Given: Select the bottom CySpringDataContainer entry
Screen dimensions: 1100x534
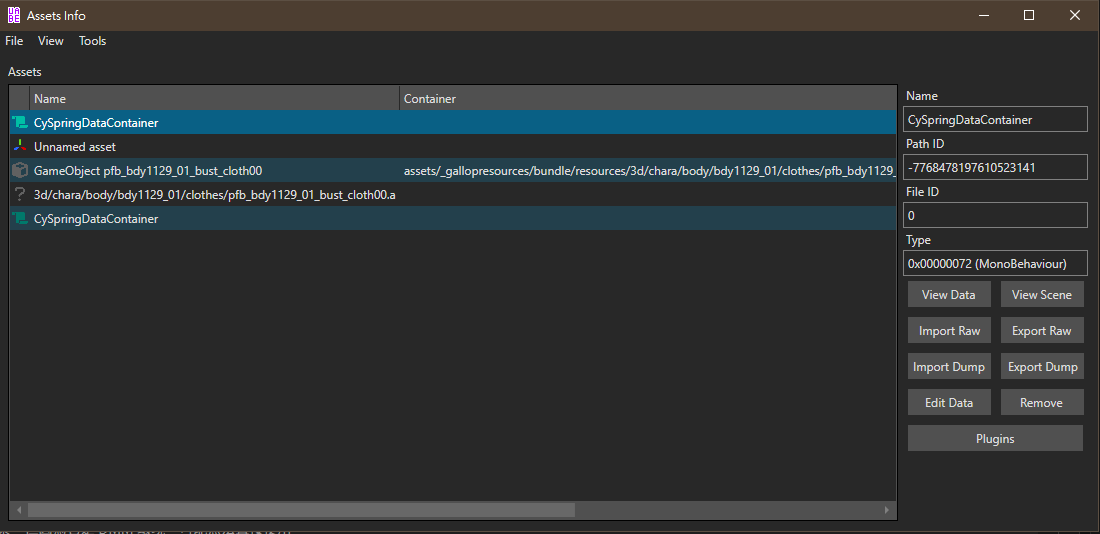Looking at the screenshot, I should point(453,218).
